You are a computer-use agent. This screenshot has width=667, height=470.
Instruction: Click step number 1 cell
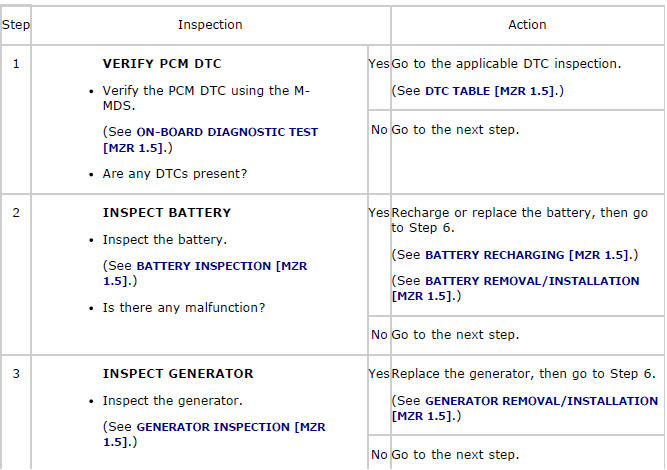(x=15, y=63)
